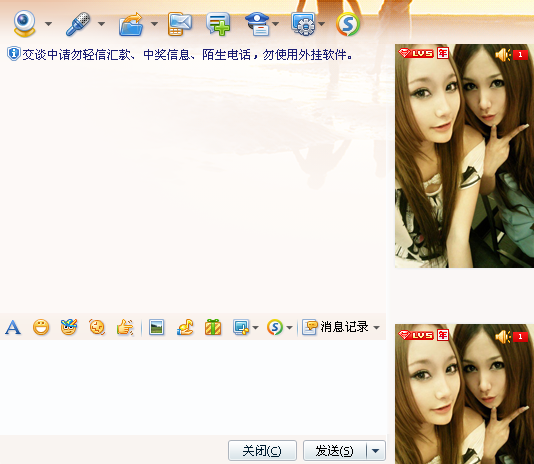Open the remote desktop application icon
The height and width of the screenshot is (464, 534).
(303, 24)
